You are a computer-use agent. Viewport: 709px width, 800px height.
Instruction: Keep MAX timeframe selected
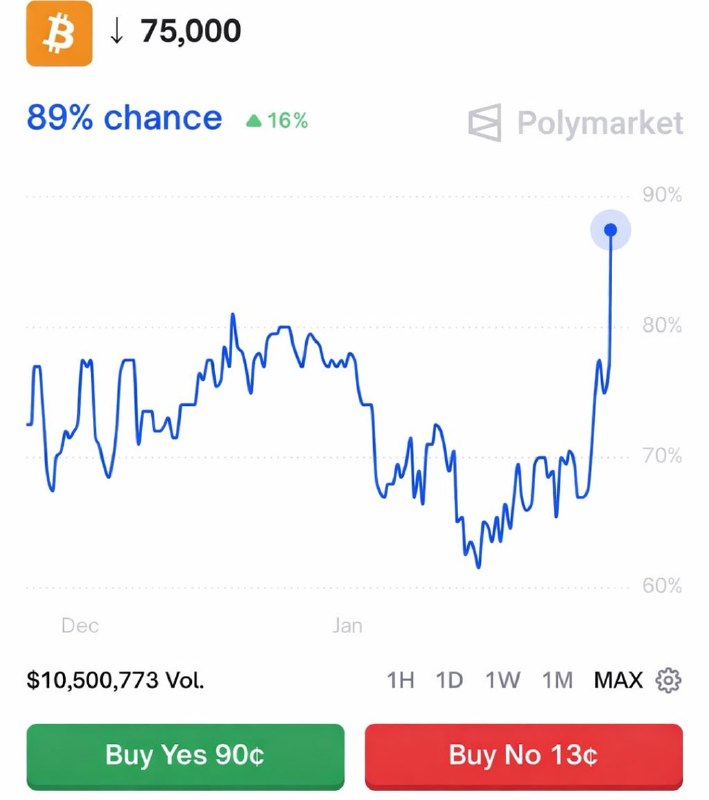click(618, 679)
